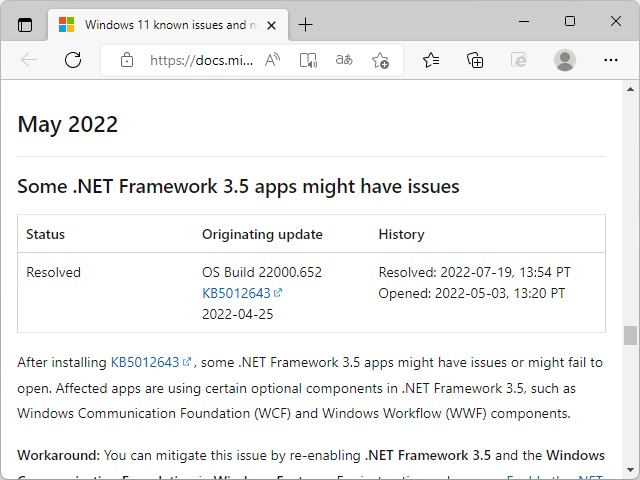
Task: Open Settings and more menu
Action: tap(611, 60)
